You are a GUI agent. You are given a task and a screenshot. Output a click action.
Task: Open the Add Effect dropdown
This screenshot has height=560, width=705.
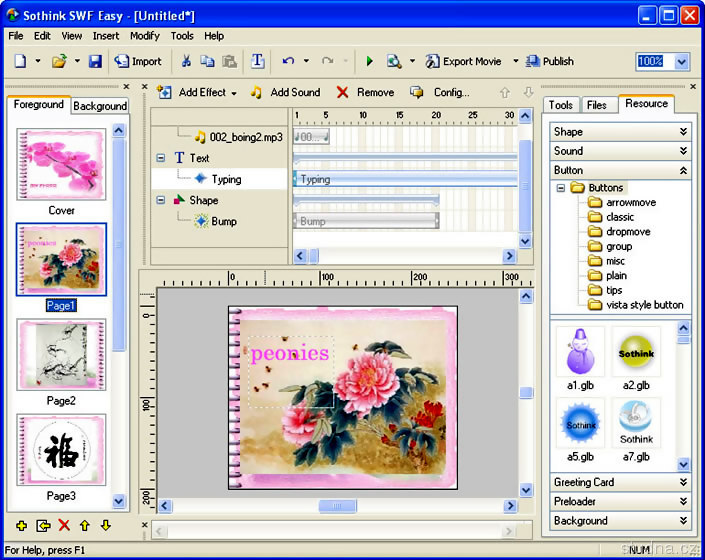tap(233, 93)
